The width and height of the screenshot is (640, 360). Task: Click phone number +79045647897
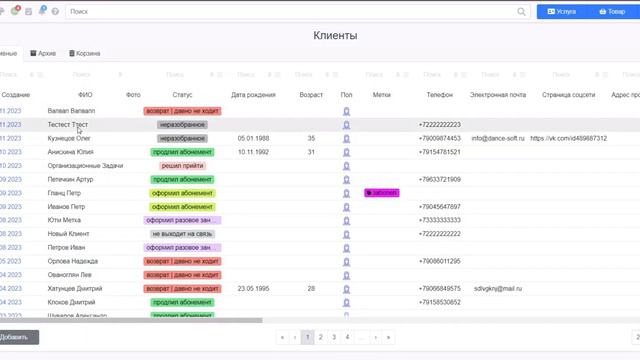[440, 207]
